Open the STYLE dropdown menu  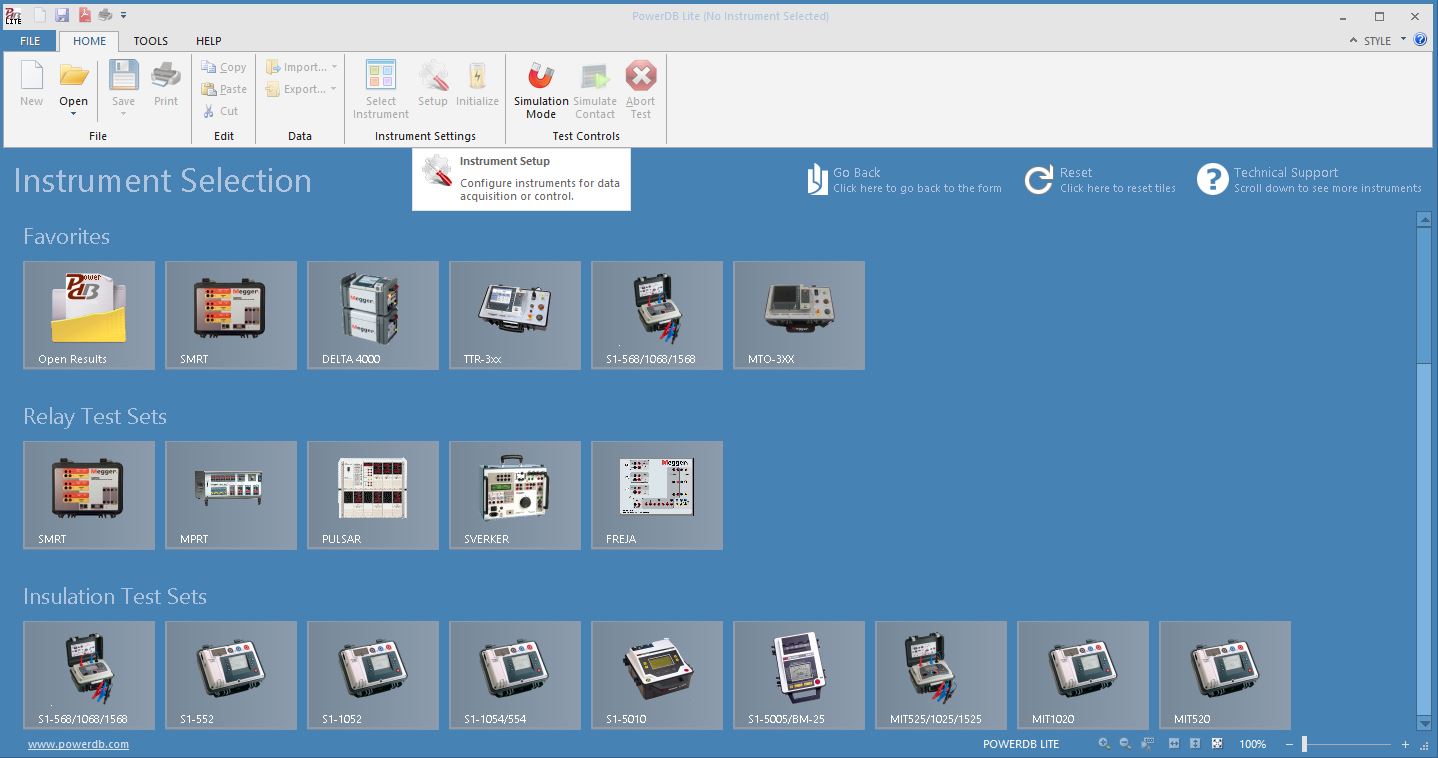pyautogui.click(x=1403, y=41)
